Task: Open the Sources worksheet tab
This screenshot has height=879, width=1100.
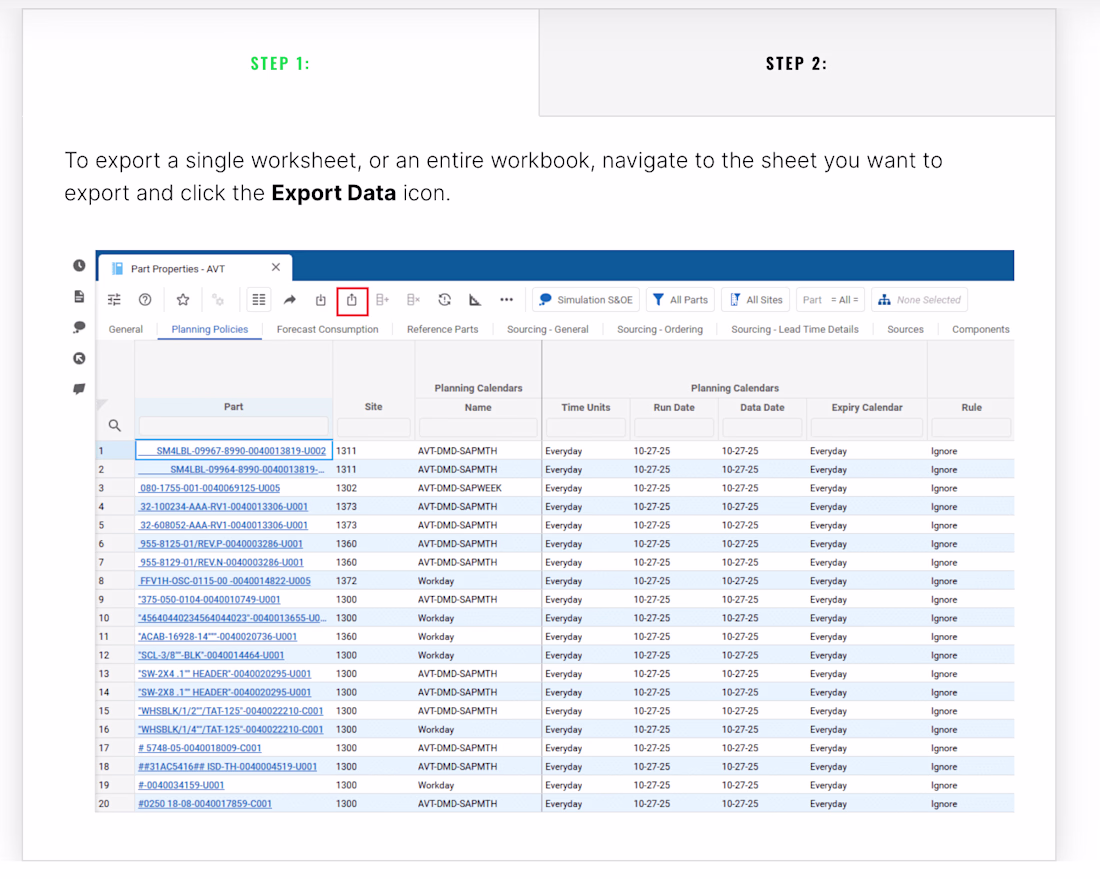Action: pyautogui.click(x=906, y=330)
